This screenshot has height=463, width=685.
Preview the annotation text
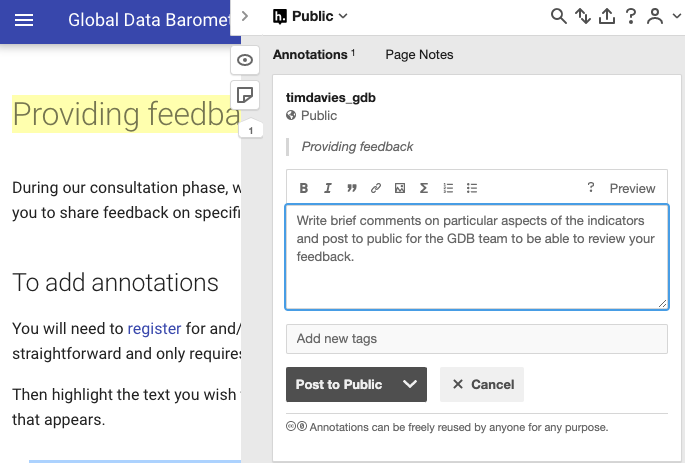(632, 188)
